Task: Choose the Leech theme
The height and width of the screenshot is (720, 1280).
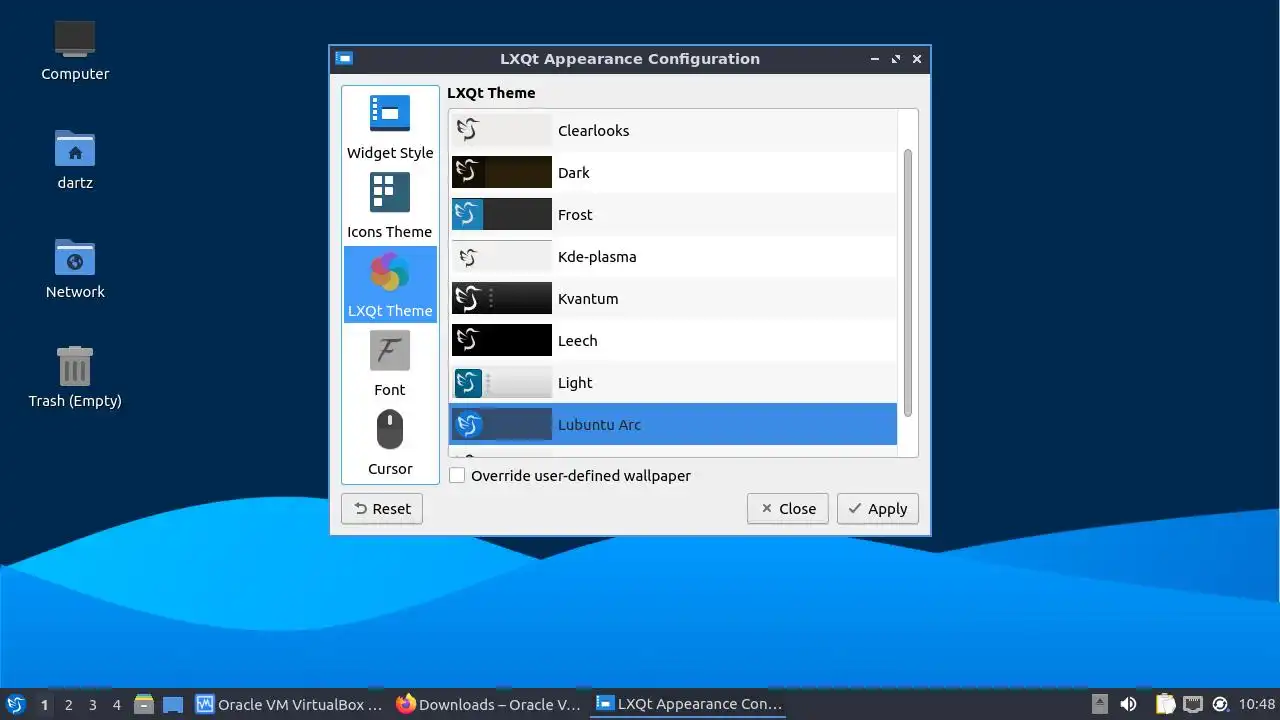Action: coord(673,341)
